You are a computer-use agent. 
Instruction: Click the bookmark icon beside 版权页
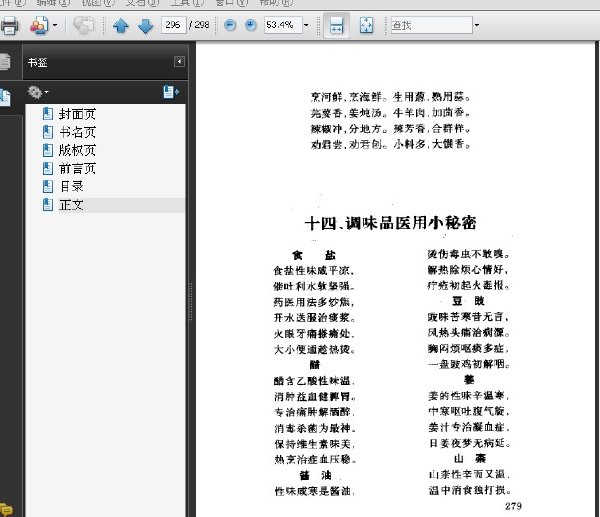(48, 150)
